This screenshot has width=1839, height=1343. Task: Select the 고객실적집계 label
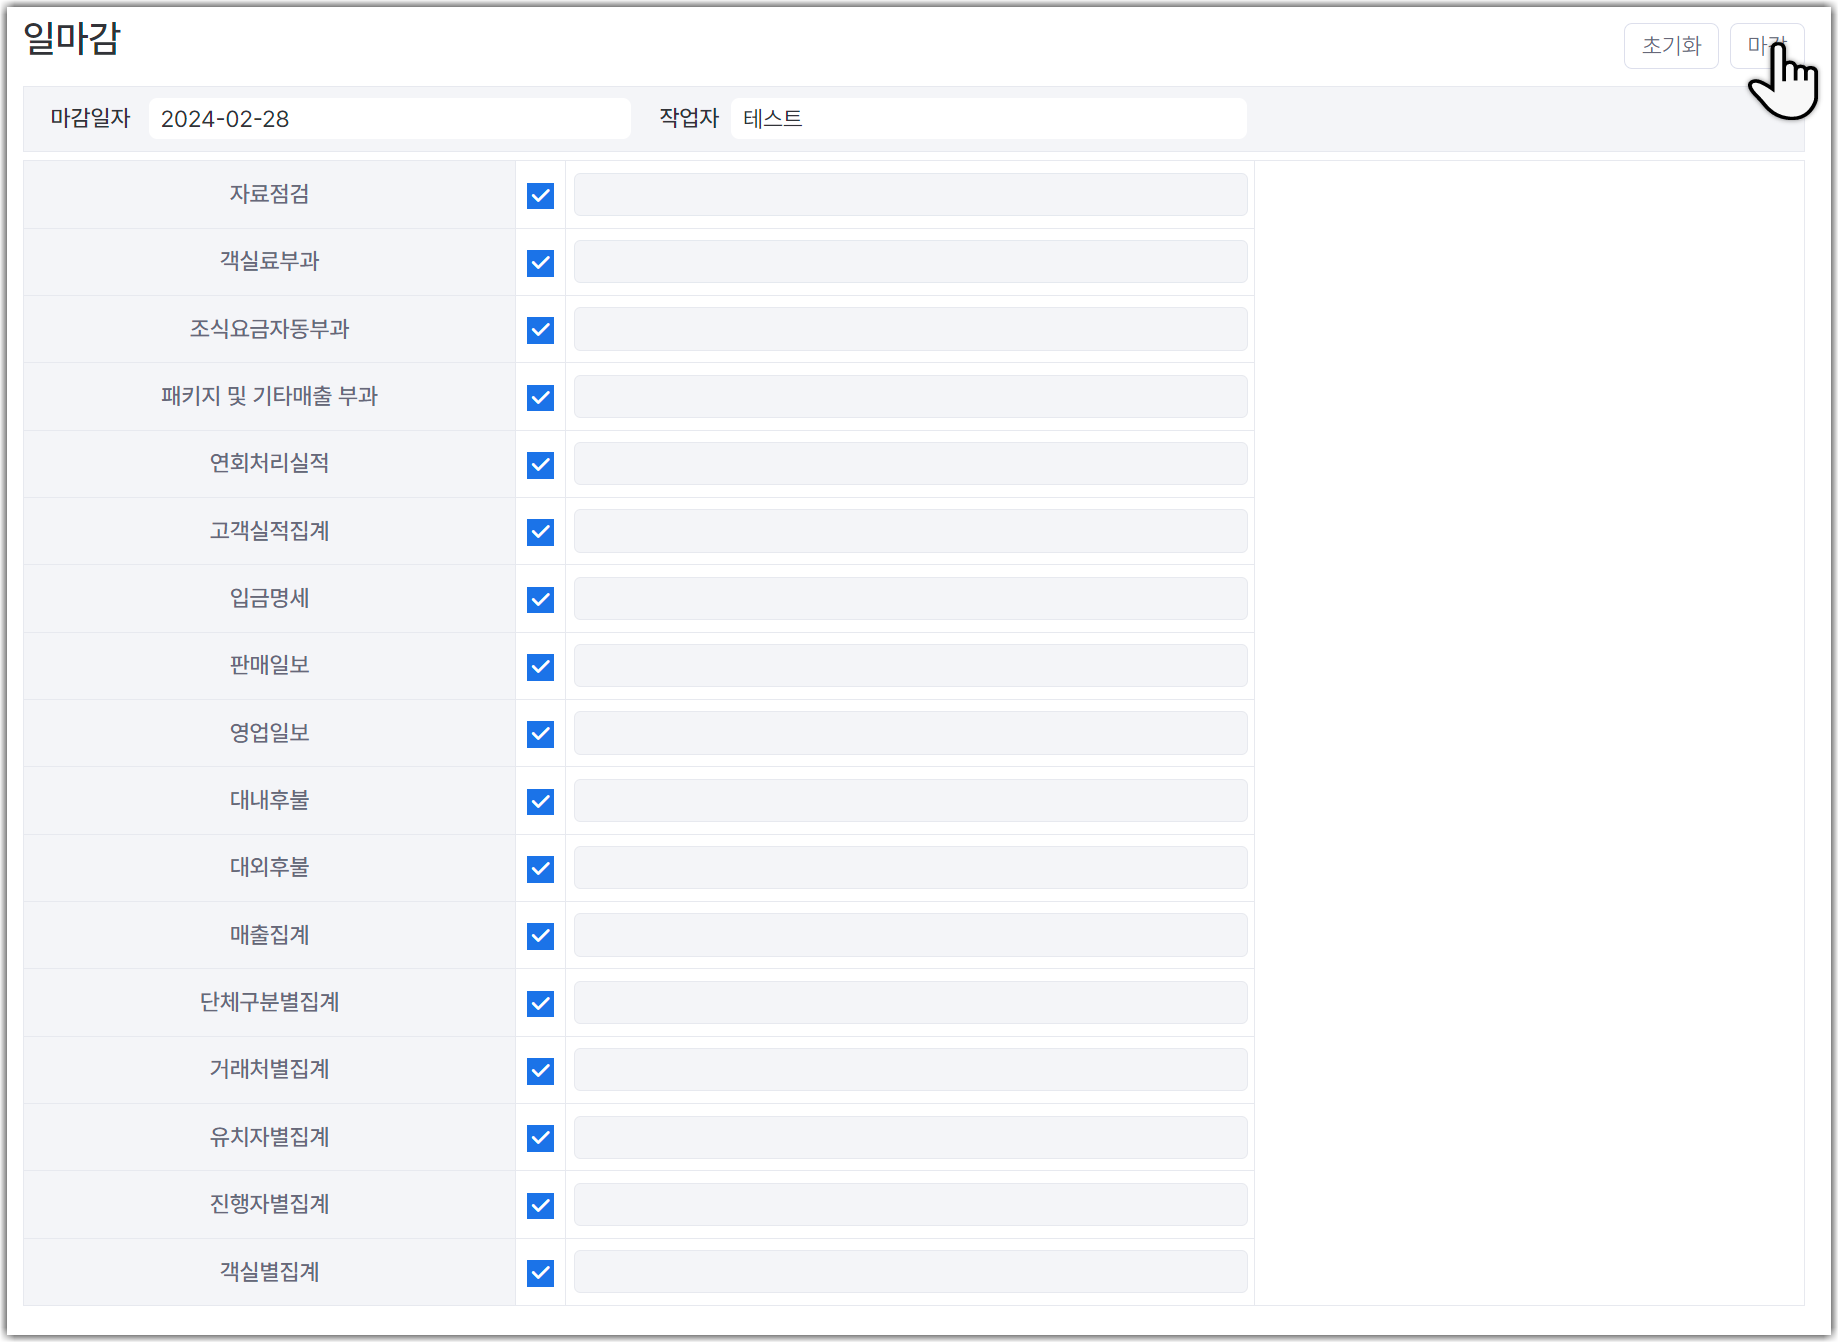(x=270, y=531)
